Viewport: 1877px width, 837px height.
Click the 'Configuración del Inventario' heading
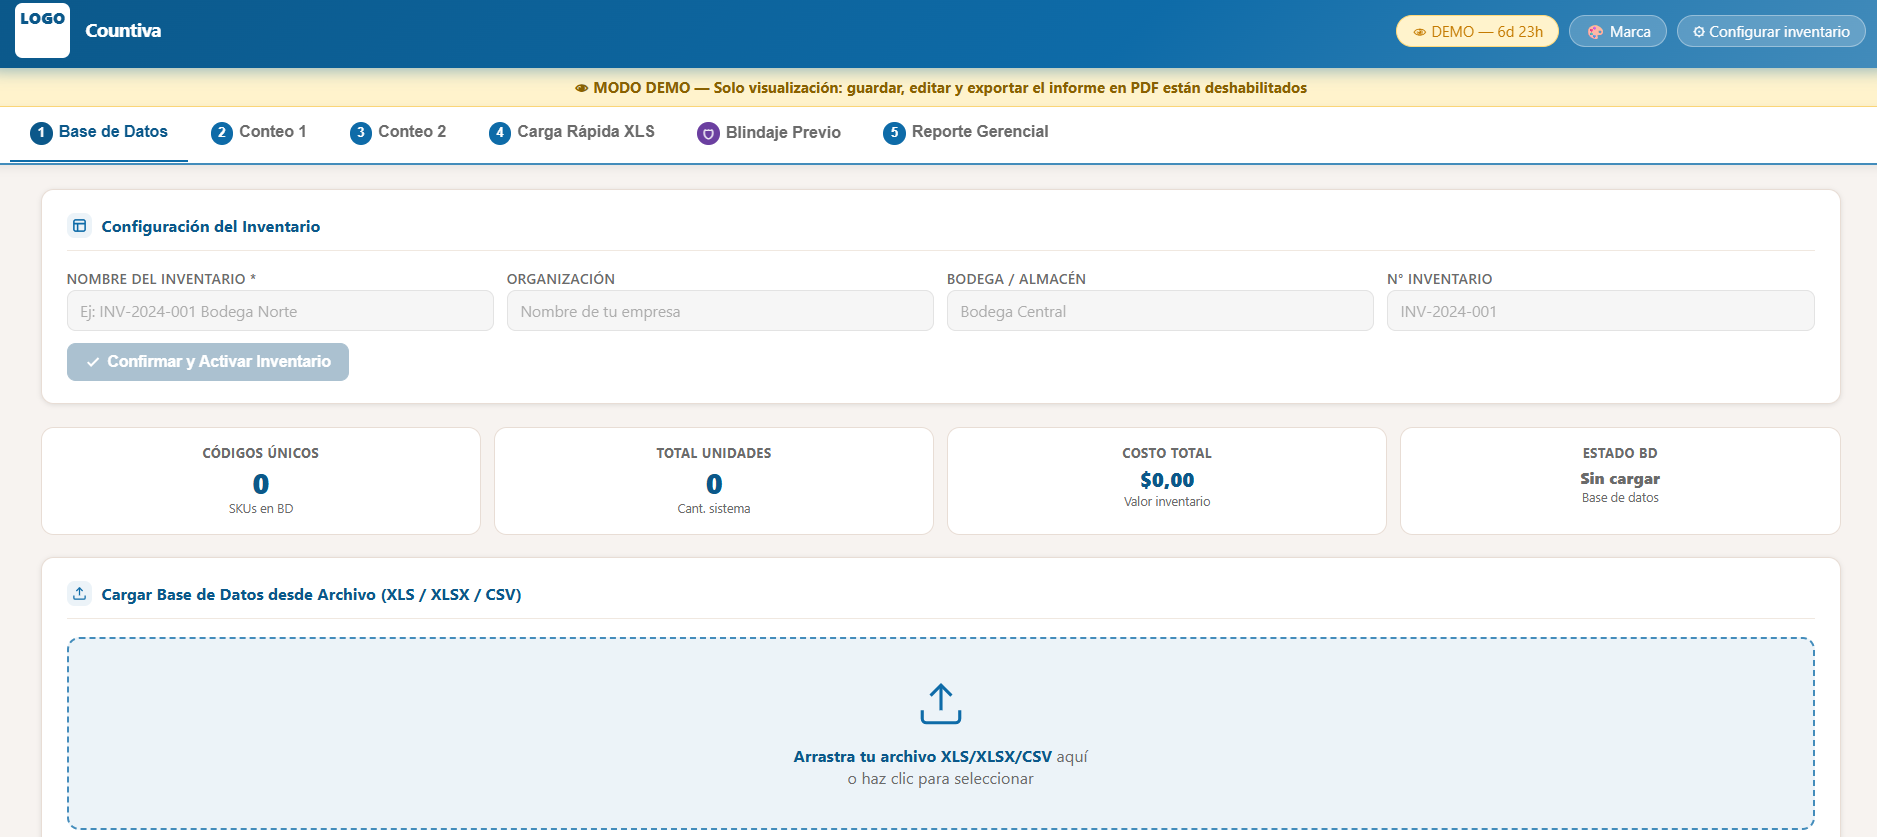tap(211, 227)
